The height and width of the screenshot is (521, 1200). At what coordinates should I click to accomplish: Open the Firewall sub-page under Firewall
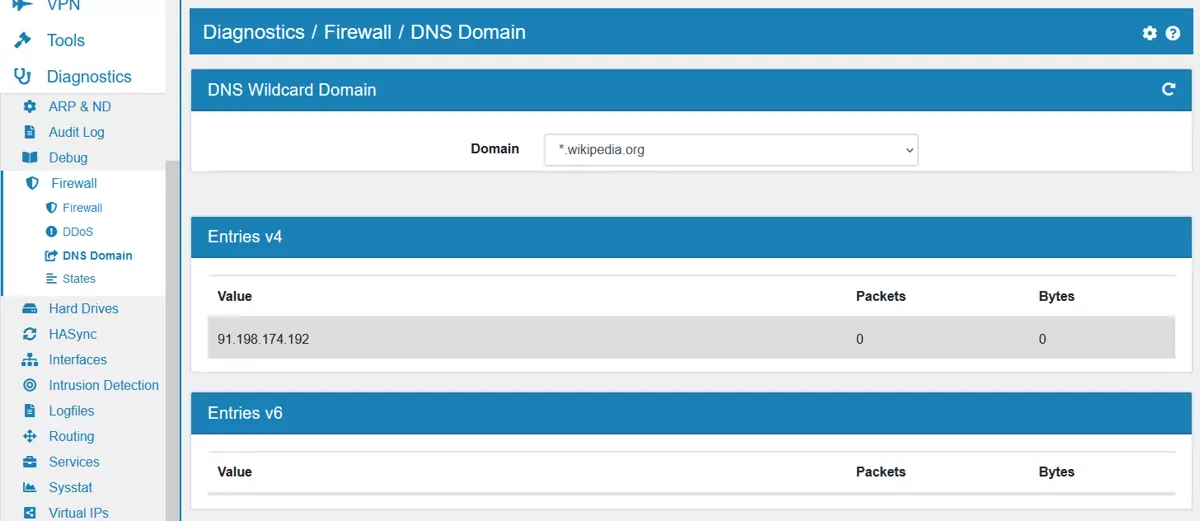point(83,208)
